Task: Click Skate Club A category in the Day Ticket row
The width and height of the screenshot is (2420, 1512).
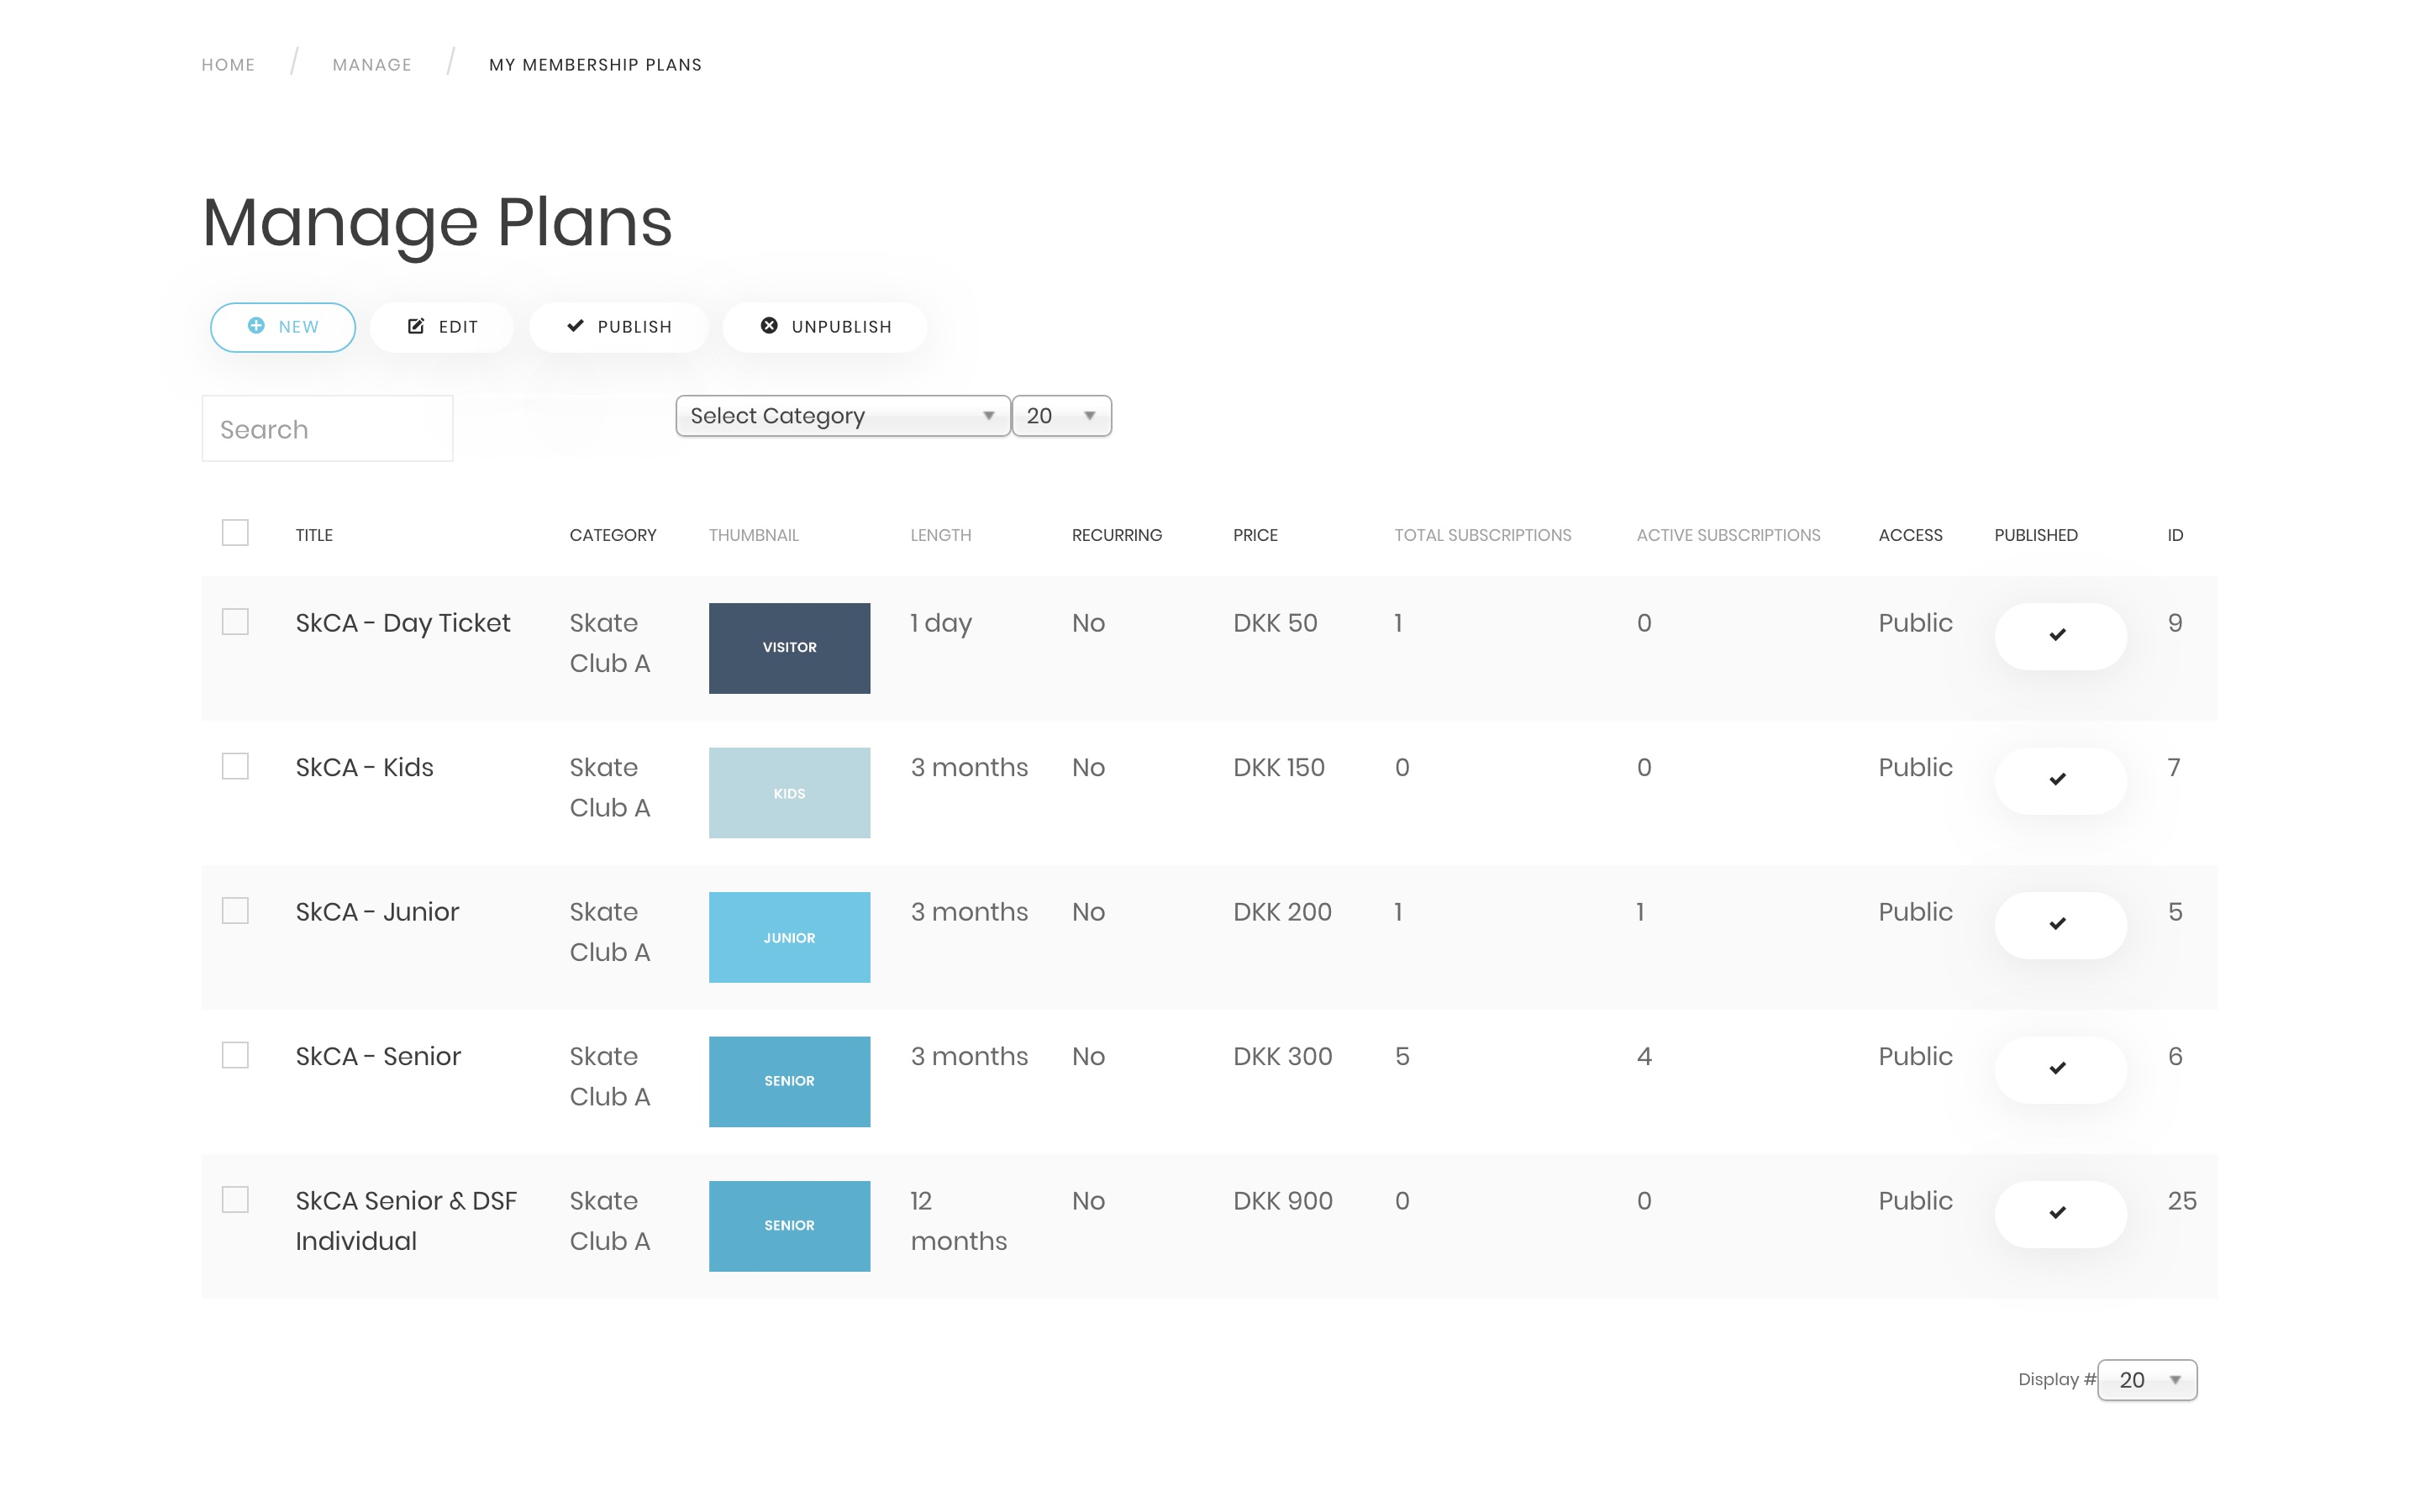Action: click(610, 643)
